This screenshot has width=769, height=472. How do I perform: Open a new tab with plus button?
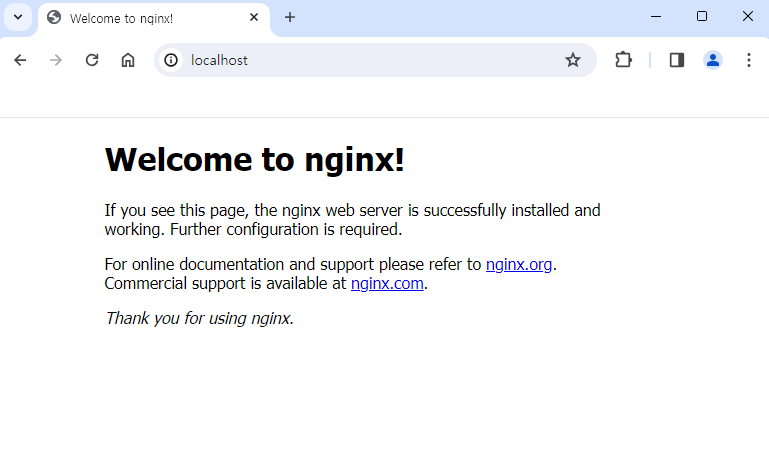point(290,18)
